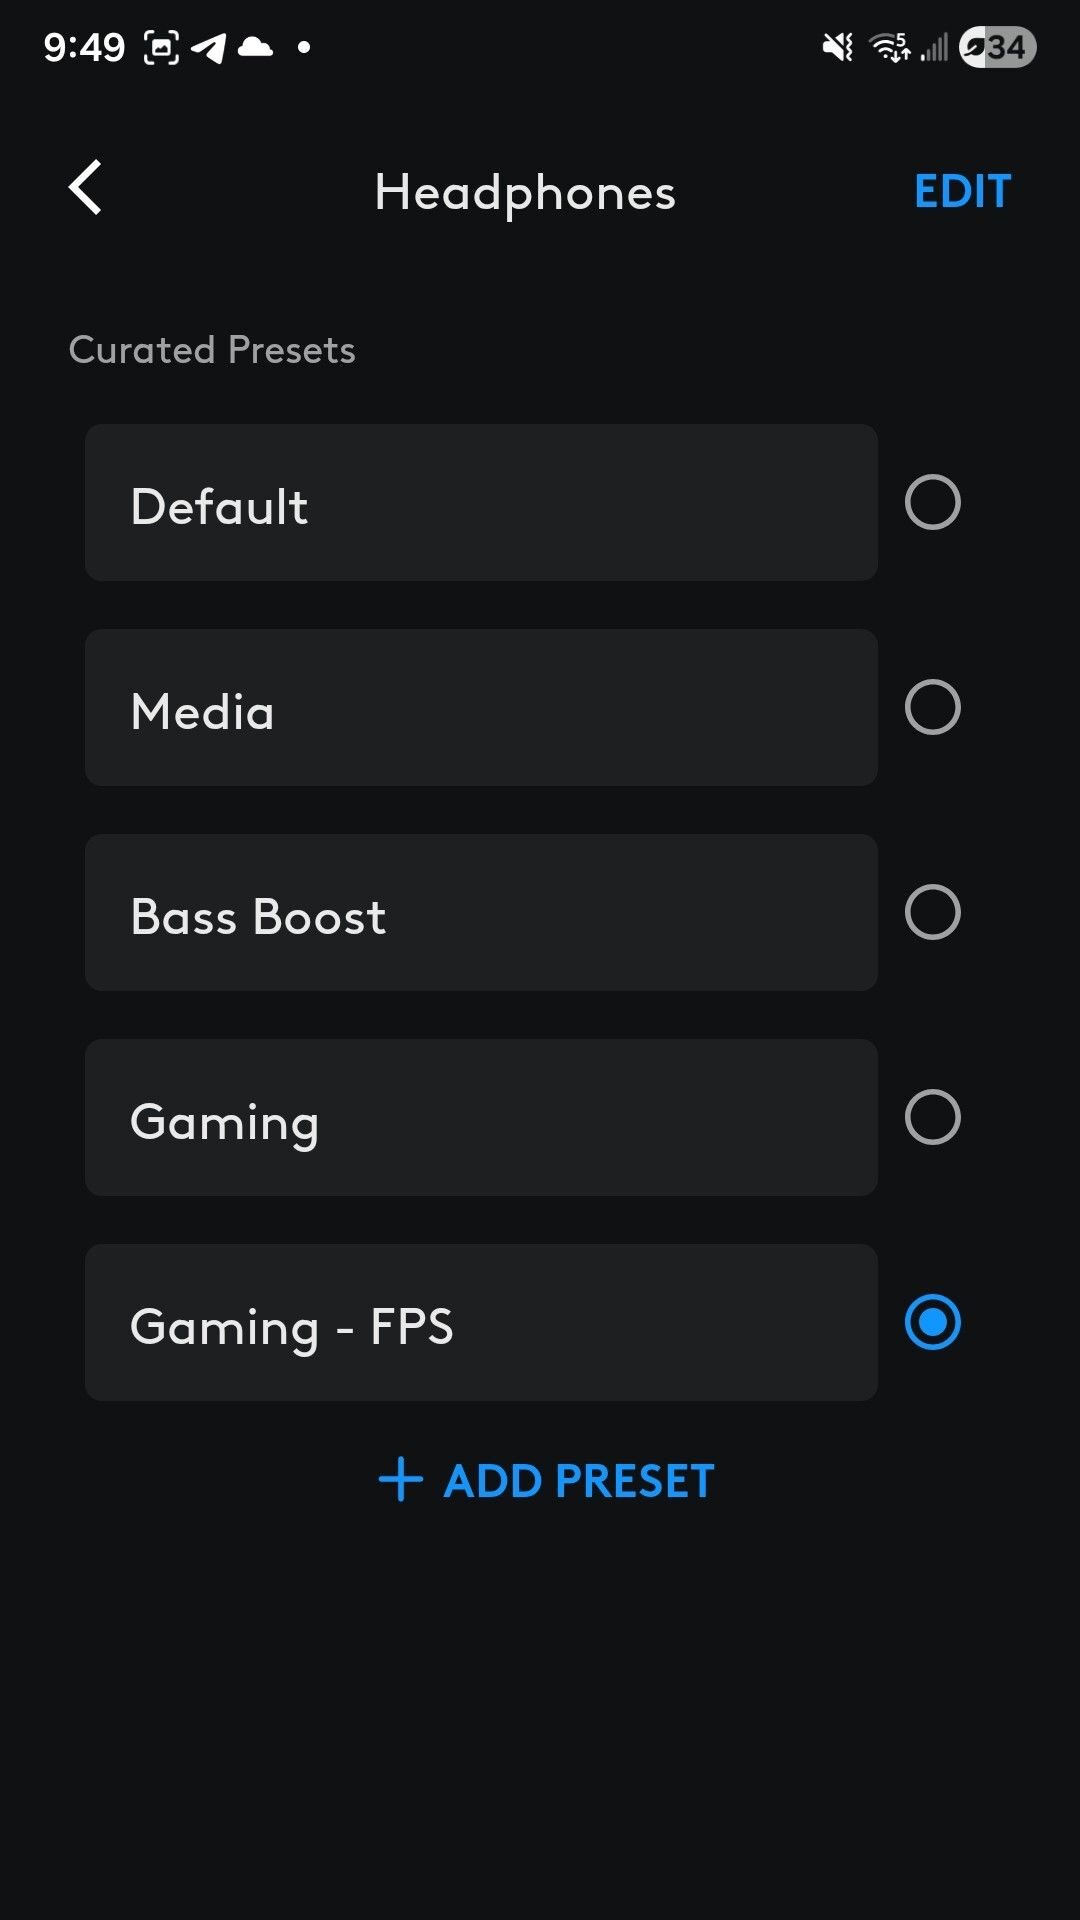This screenshot has width=1080, height=1920.
Task: Tap the plus icon to add preset
Action: click(401, 1480)
